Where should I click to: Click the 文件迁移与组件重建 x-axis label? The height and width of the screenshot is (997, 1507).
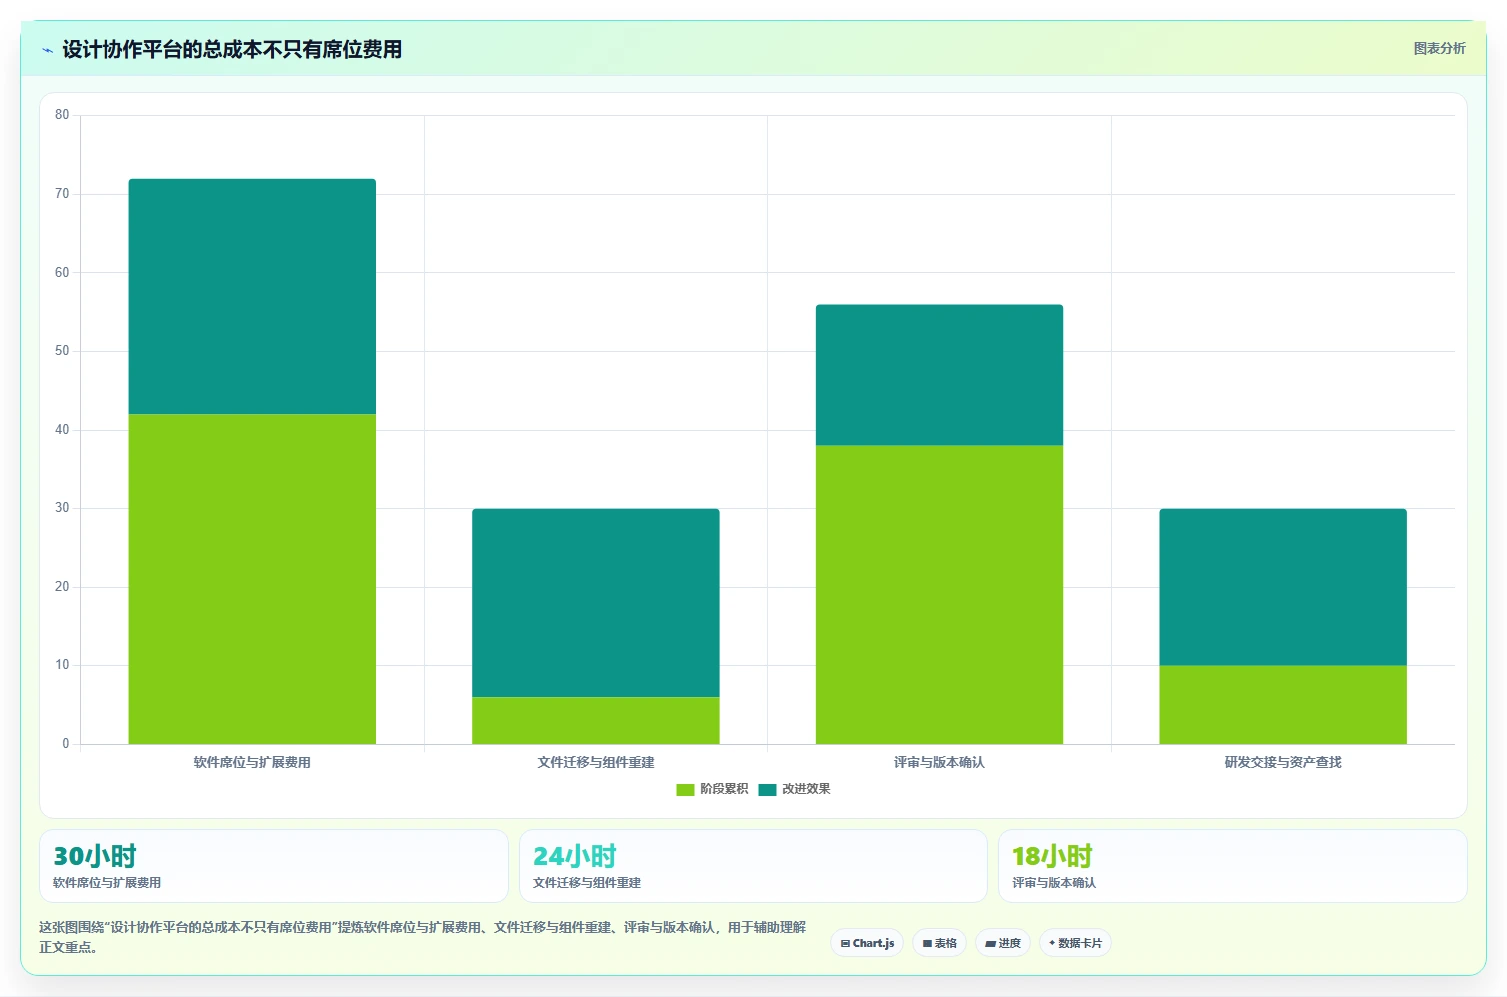tap(596, 762)
